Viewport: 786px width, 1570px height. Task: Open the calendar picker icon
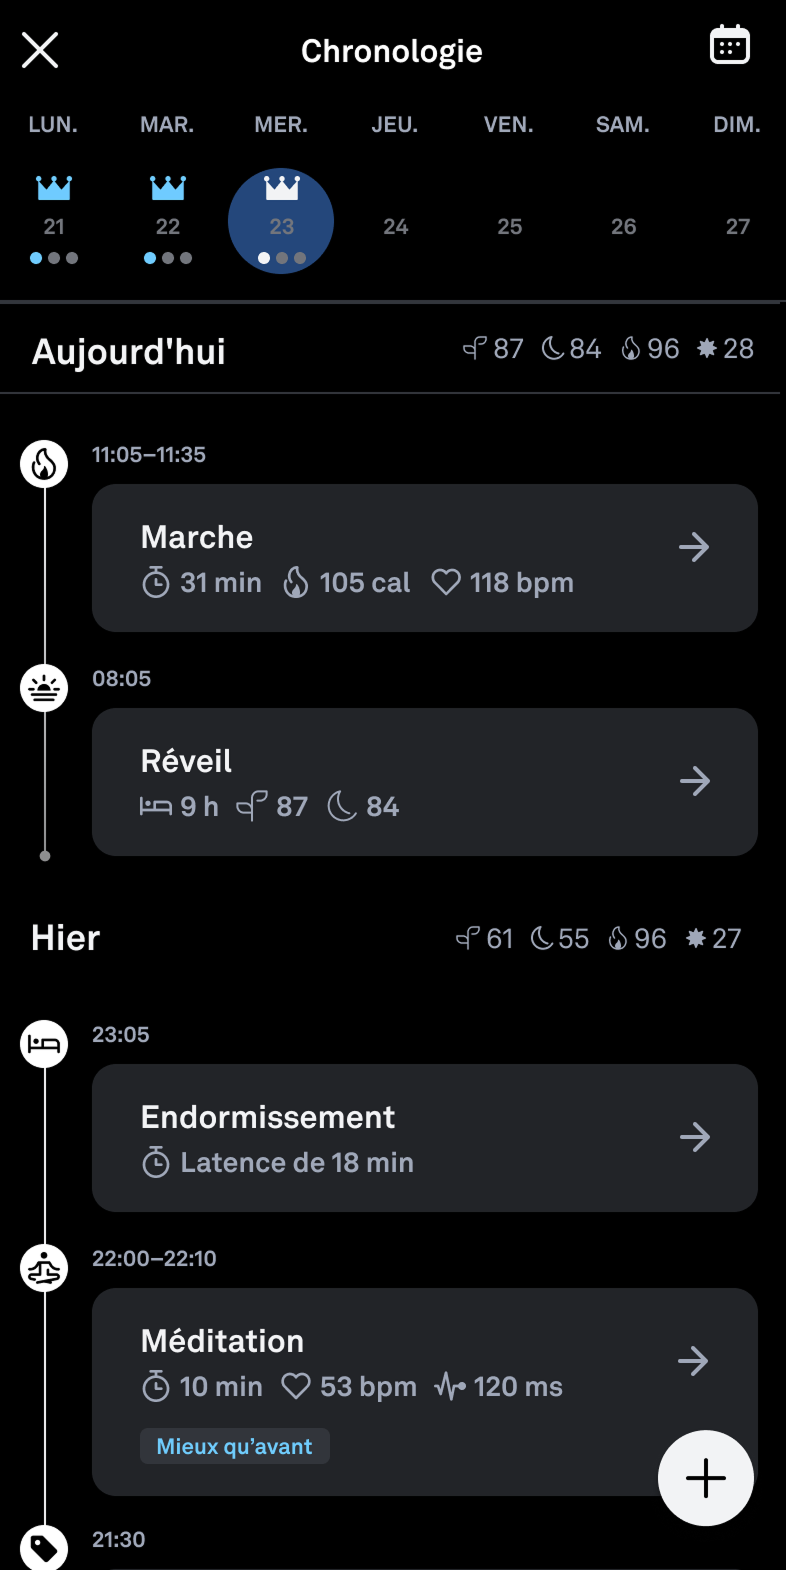click(x=730, y=46)
